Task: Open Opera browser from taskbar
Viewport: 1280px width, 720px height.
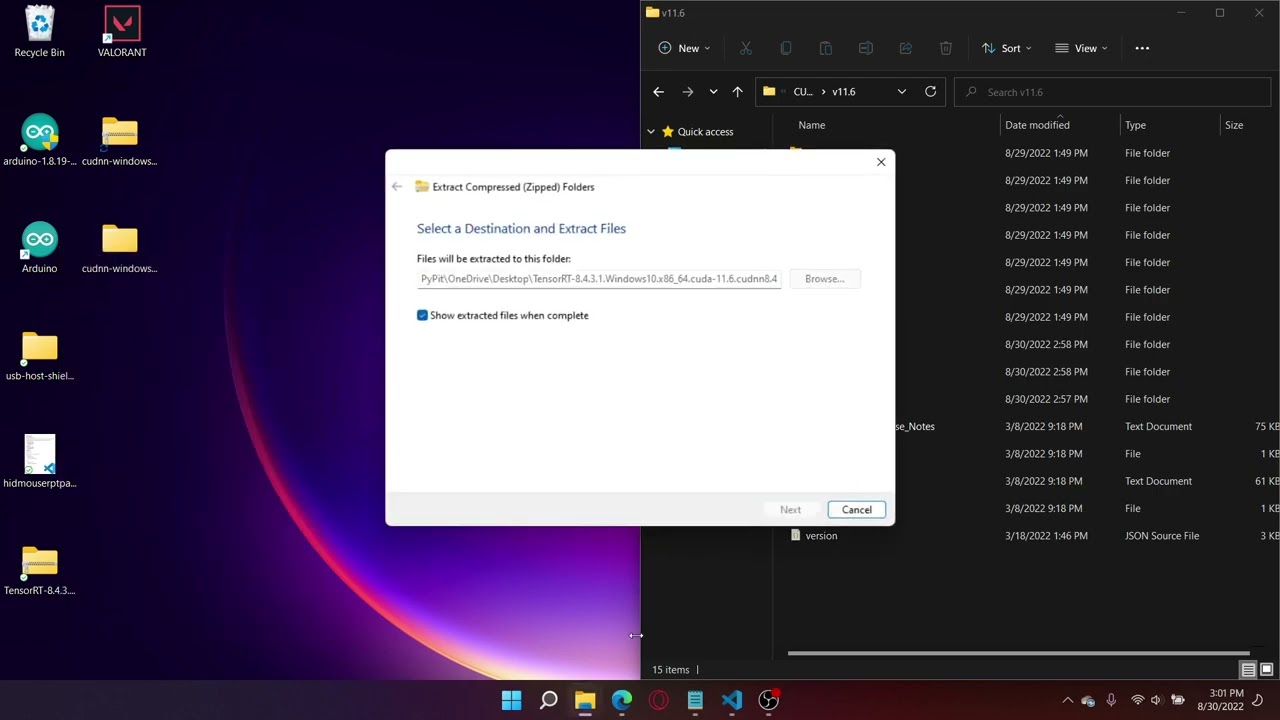Action: (658, 700)
